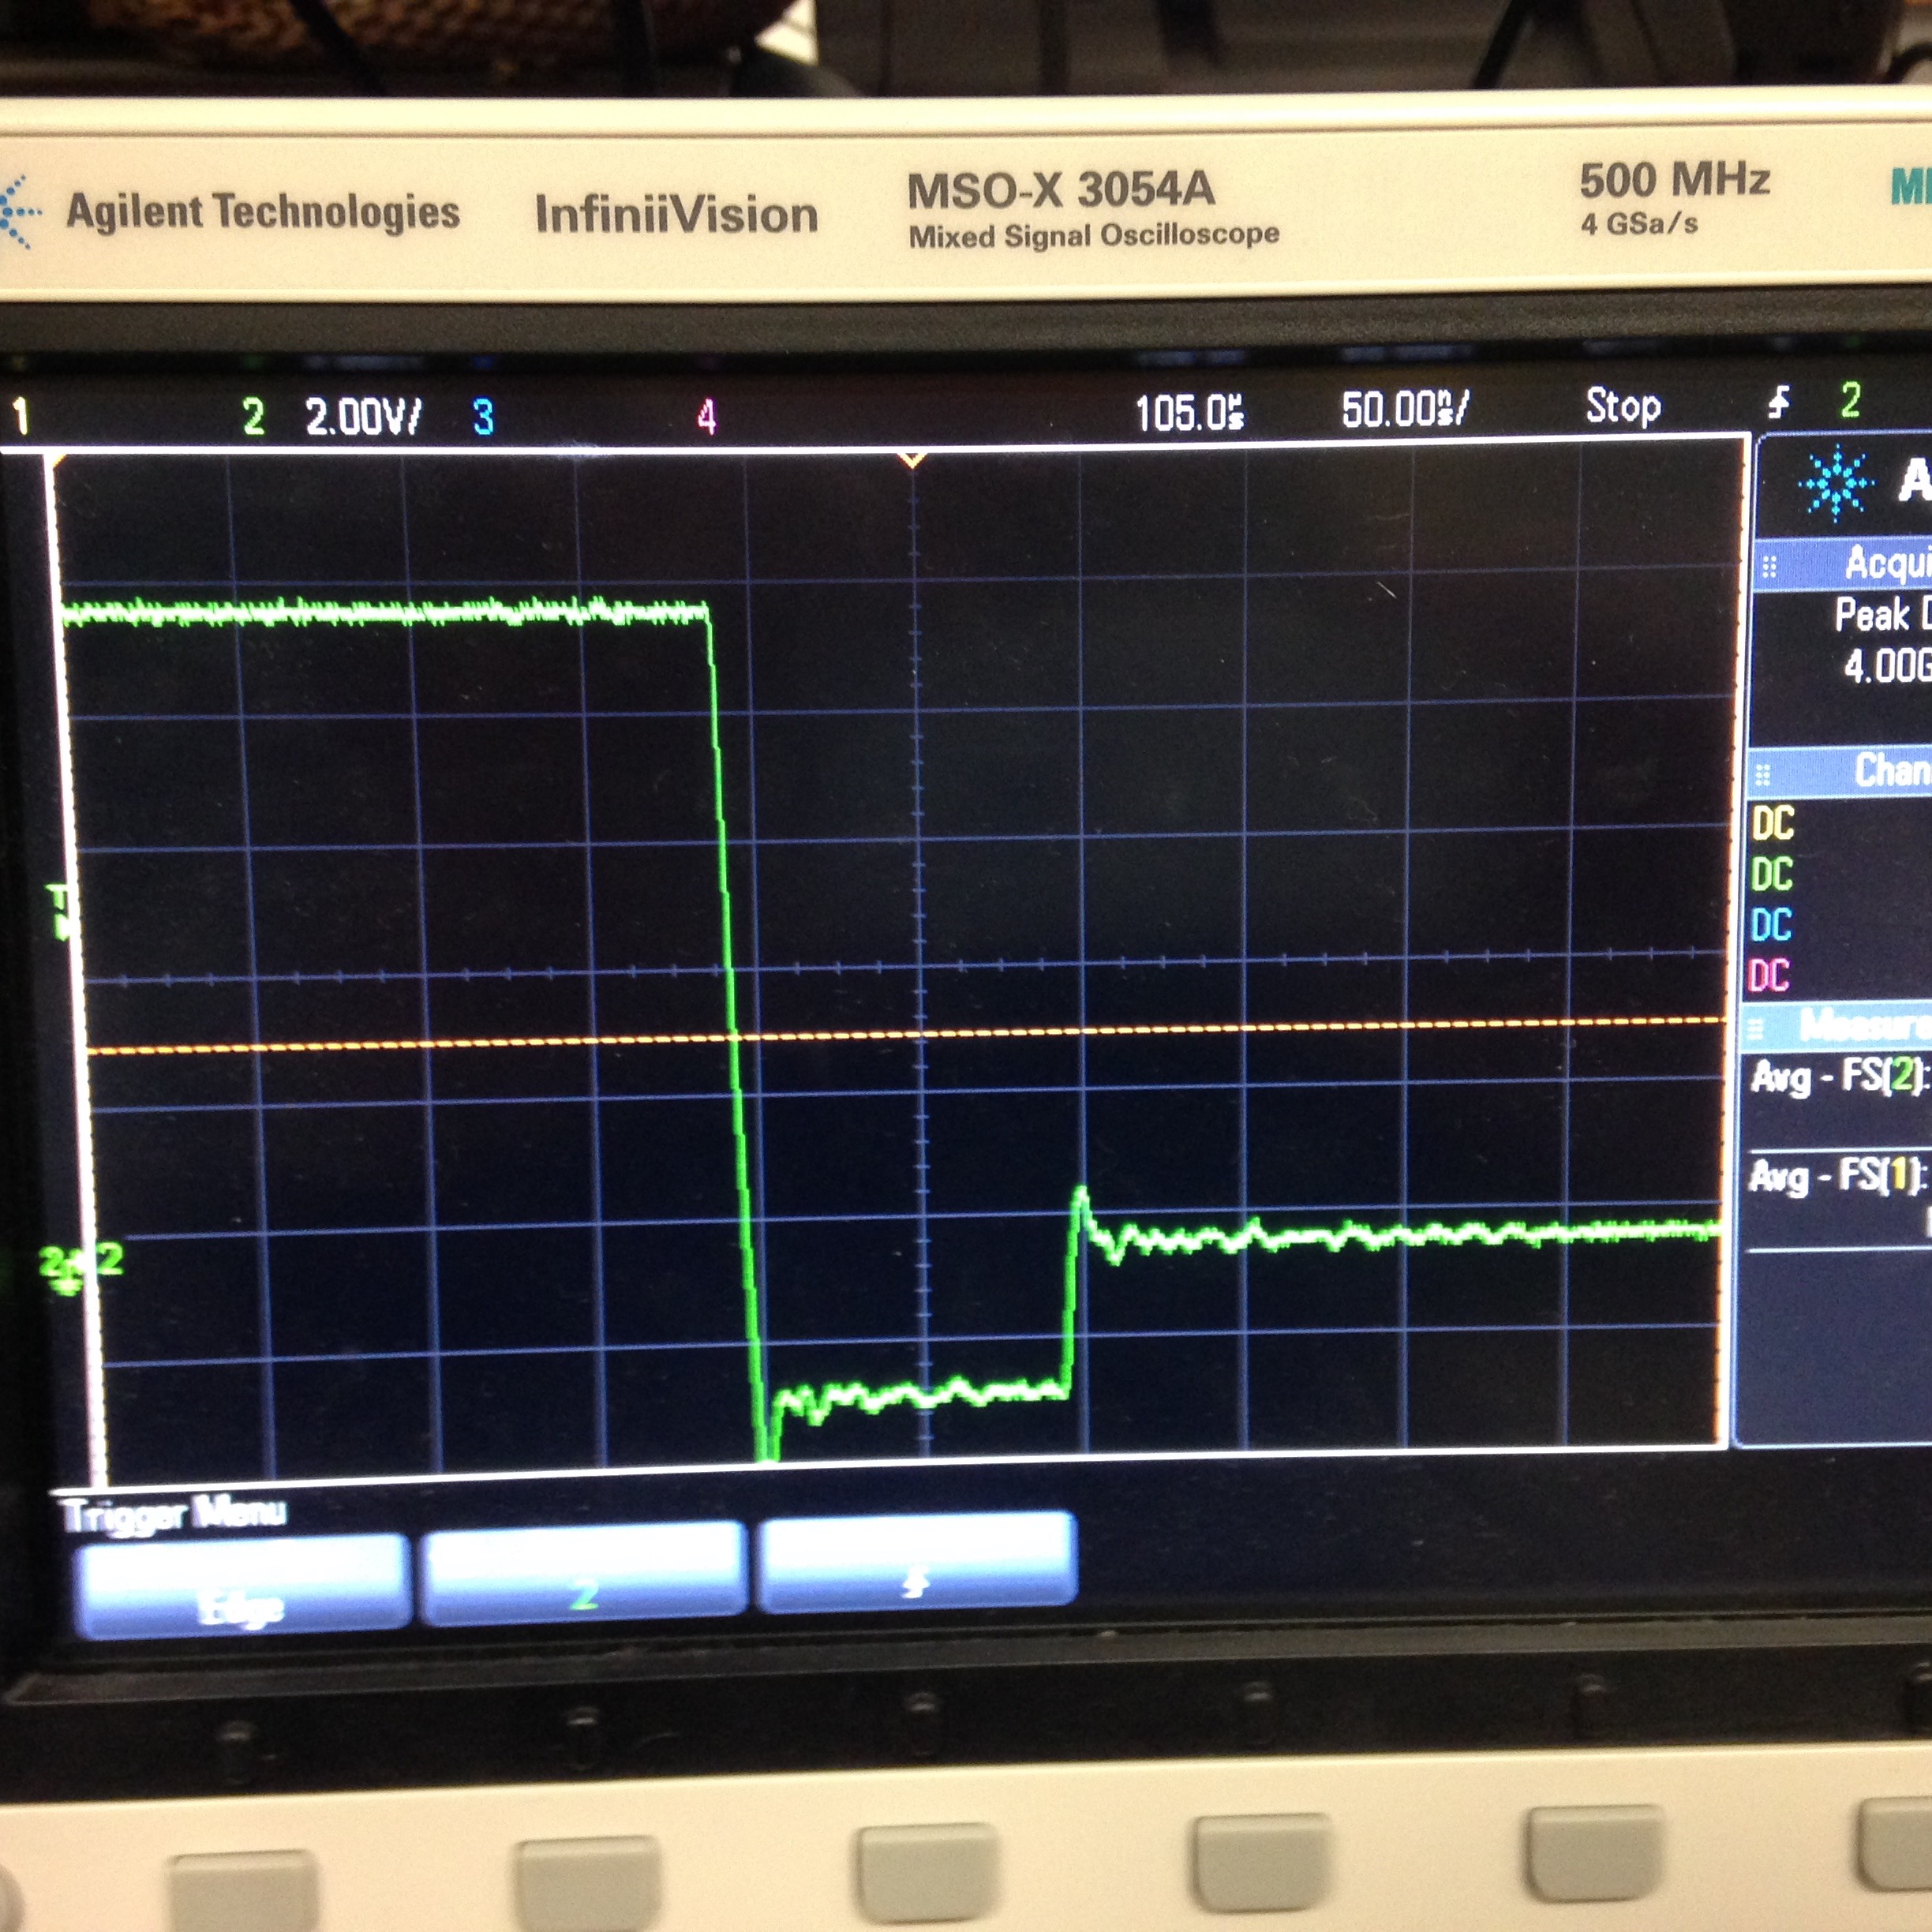Screen dimensions: 1932x1932
Task: Click the orange trigger time reference triangle
Action: tap(912, 460)
